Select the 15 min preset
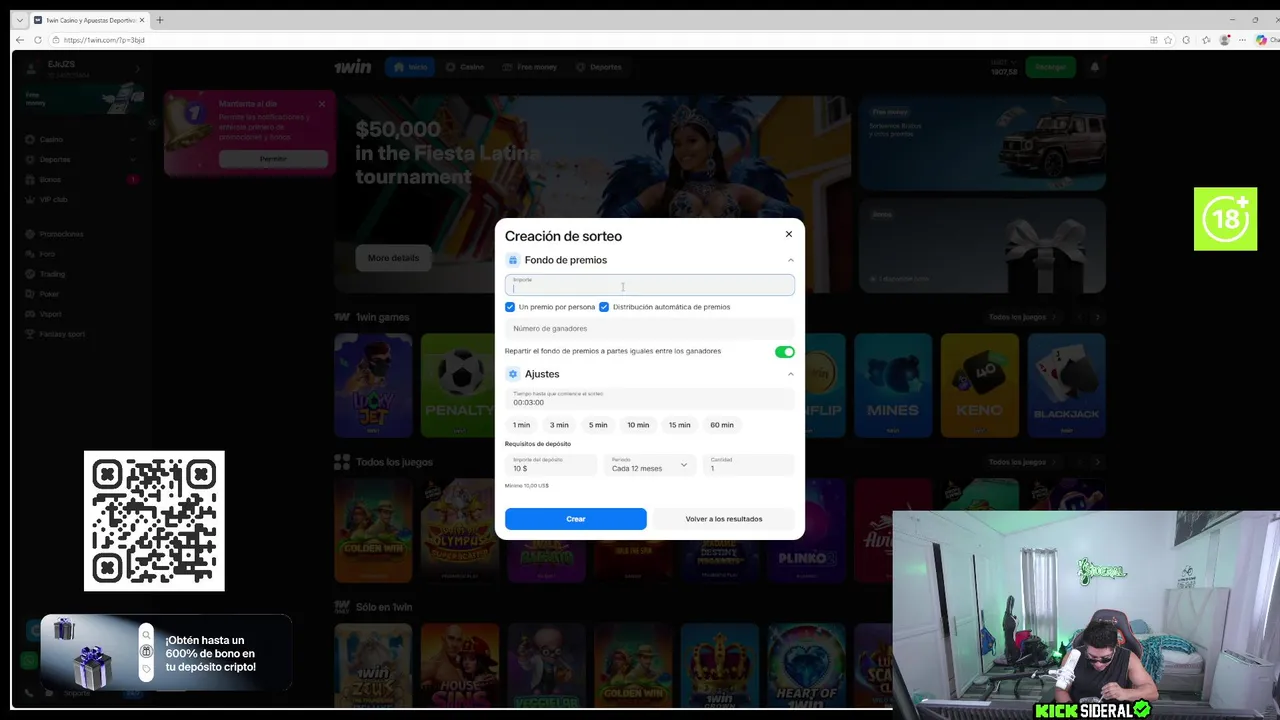The width and height of the screenshot is (1280, 720). pyautogui.click(x=680, y=425)
